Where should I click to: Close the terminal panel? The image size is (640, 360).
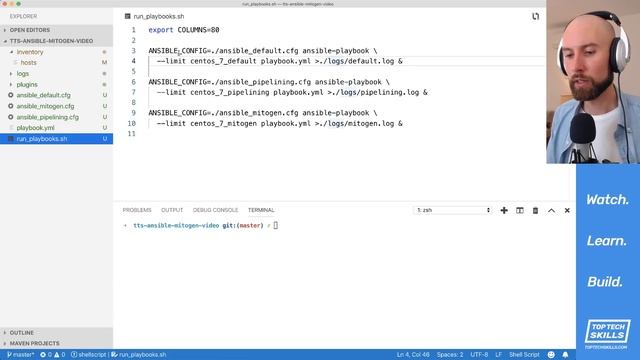point(567,210)
